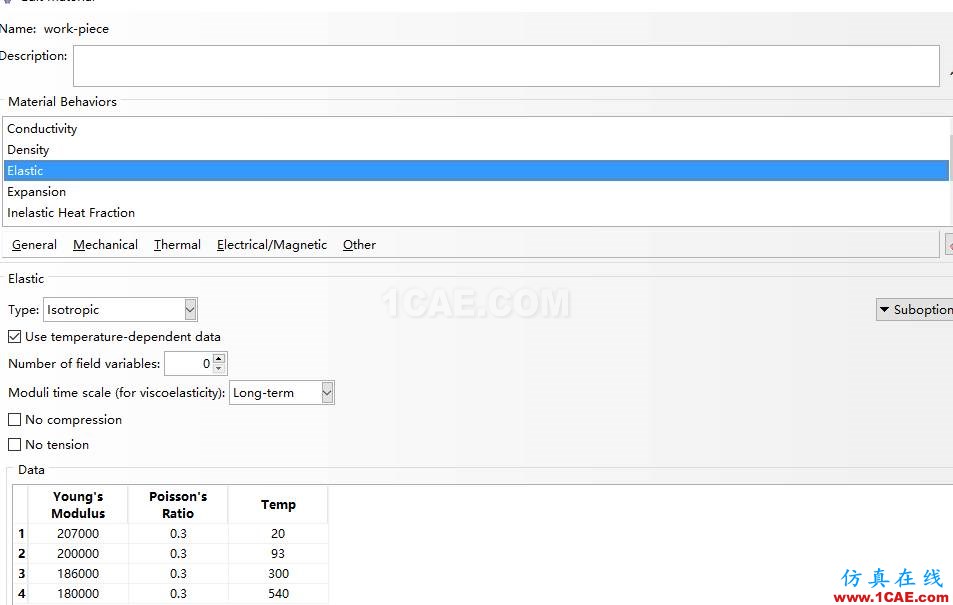Open the Suboptions dropdown button
This screenshot has width=953, height=605.
point(914,309)
